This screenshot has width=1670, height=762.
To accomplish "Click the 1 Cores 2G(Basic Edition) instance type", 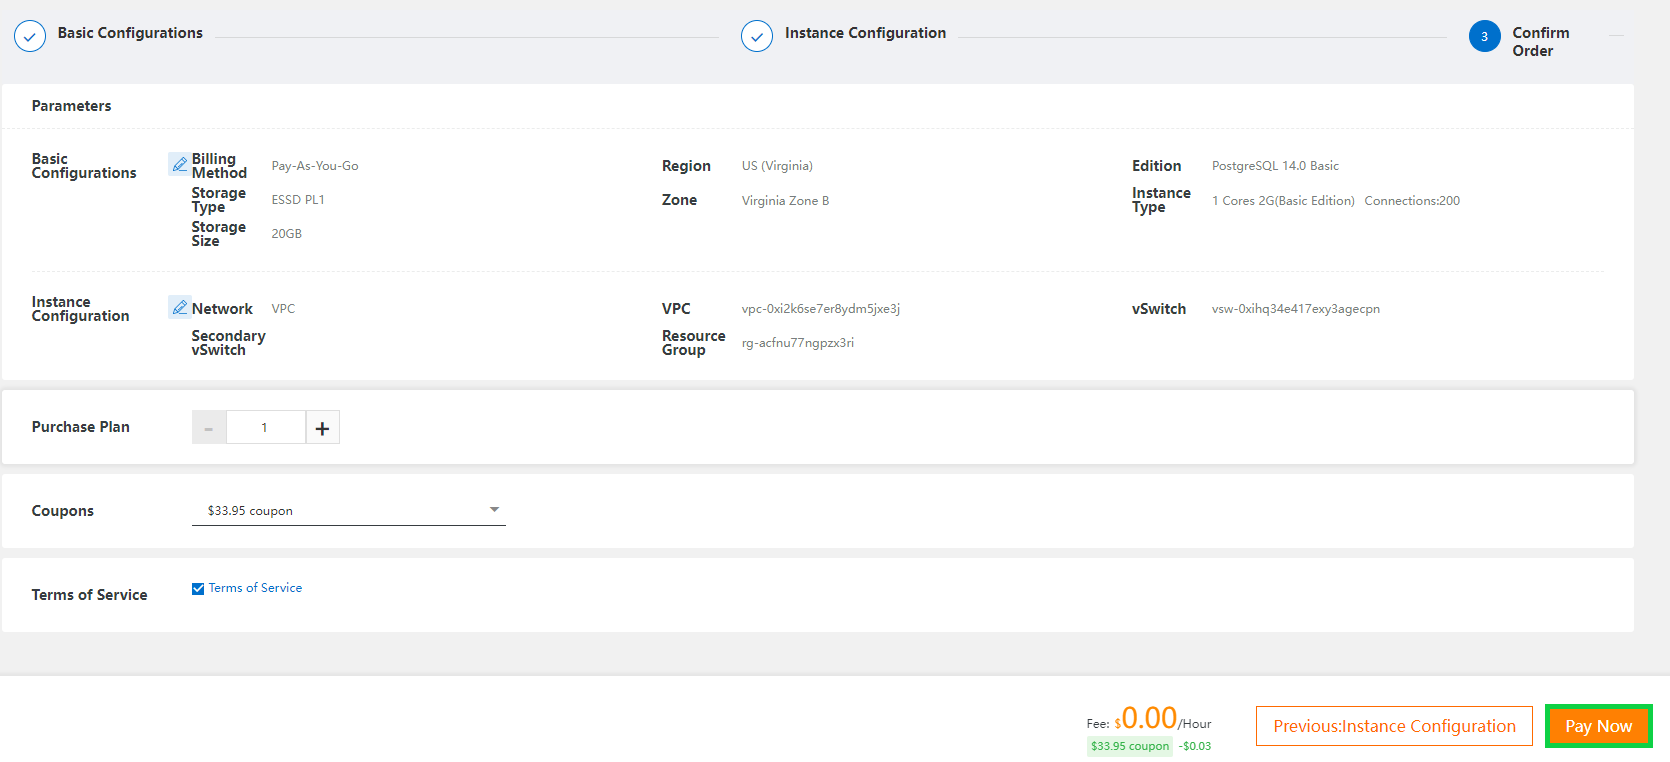I will pyautogui.click(x=1283, y=201).
